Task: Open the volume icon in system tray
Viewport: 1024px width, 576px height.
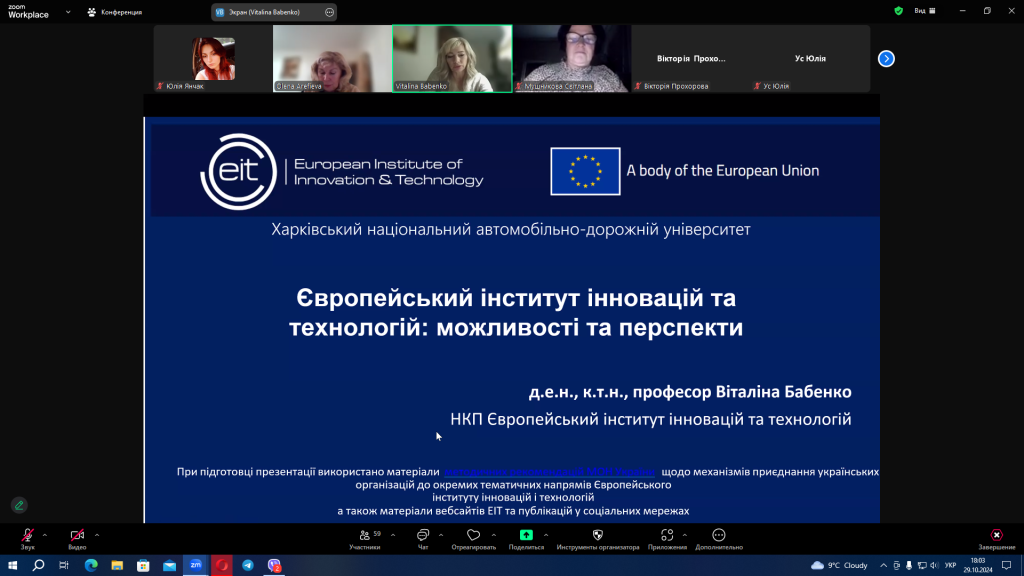Action: pos(934,565)
